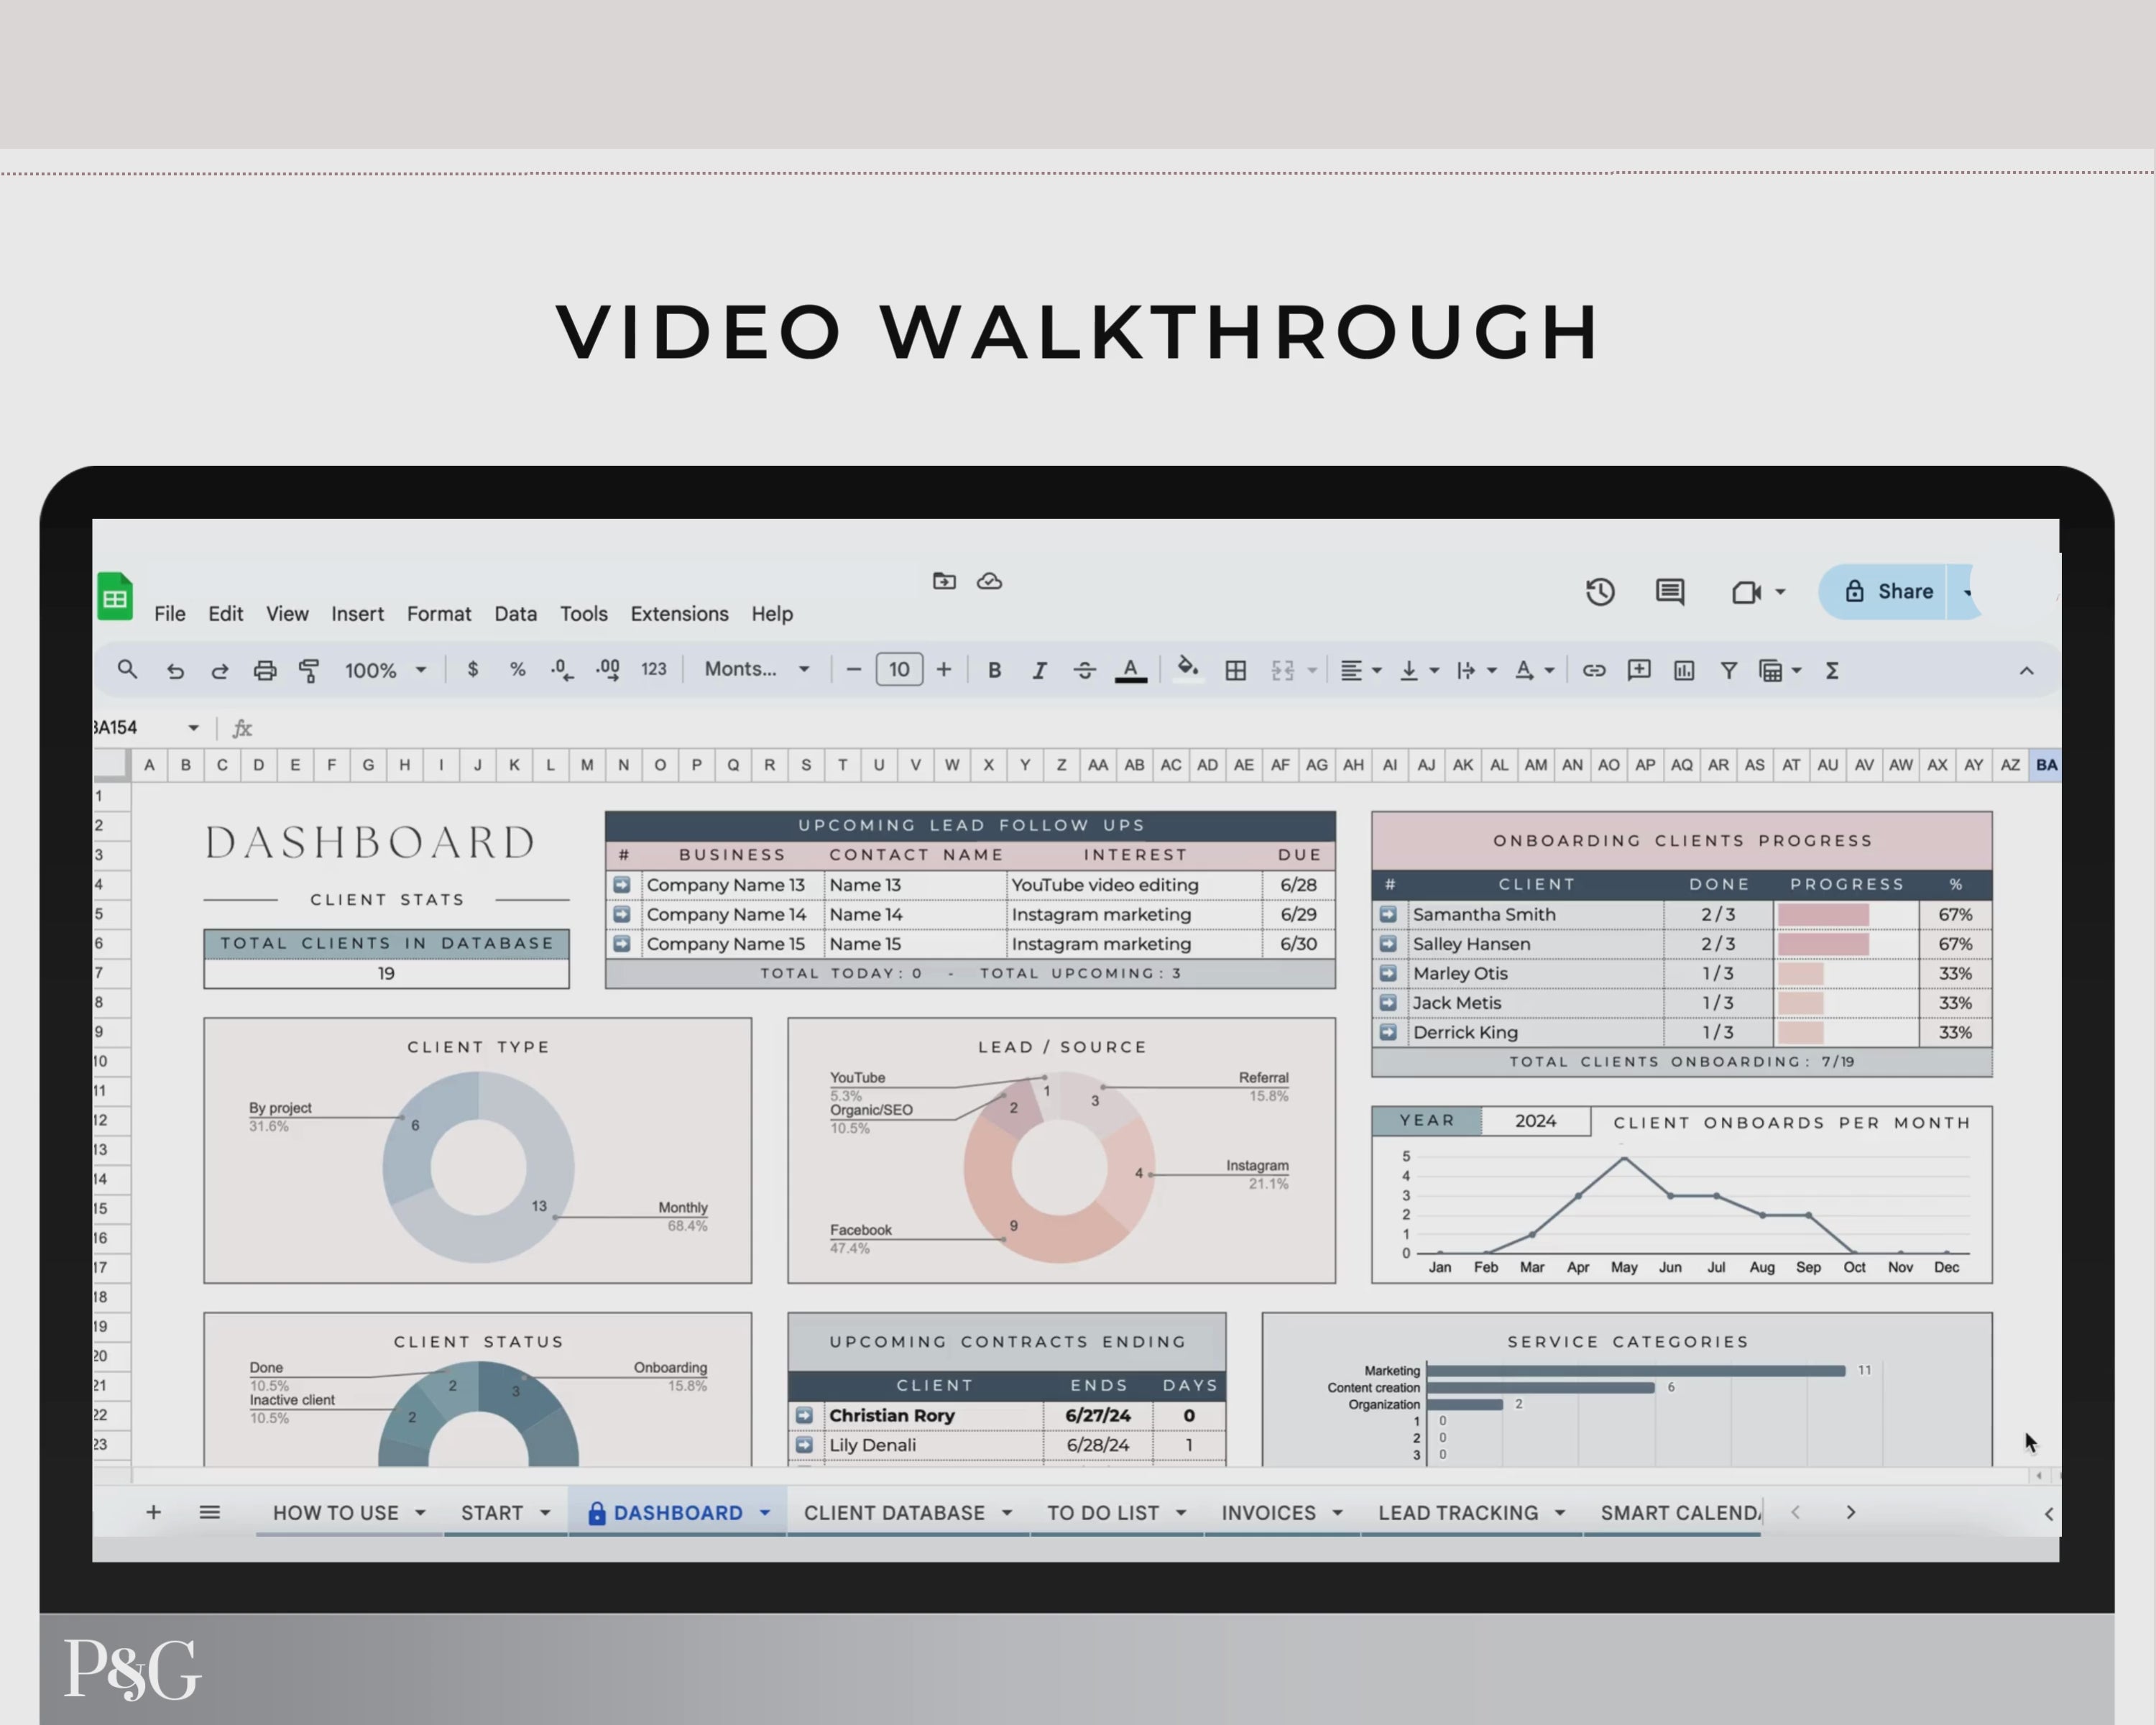Increase decimal places icon
2156x1725 pixels.
(608, 670)
